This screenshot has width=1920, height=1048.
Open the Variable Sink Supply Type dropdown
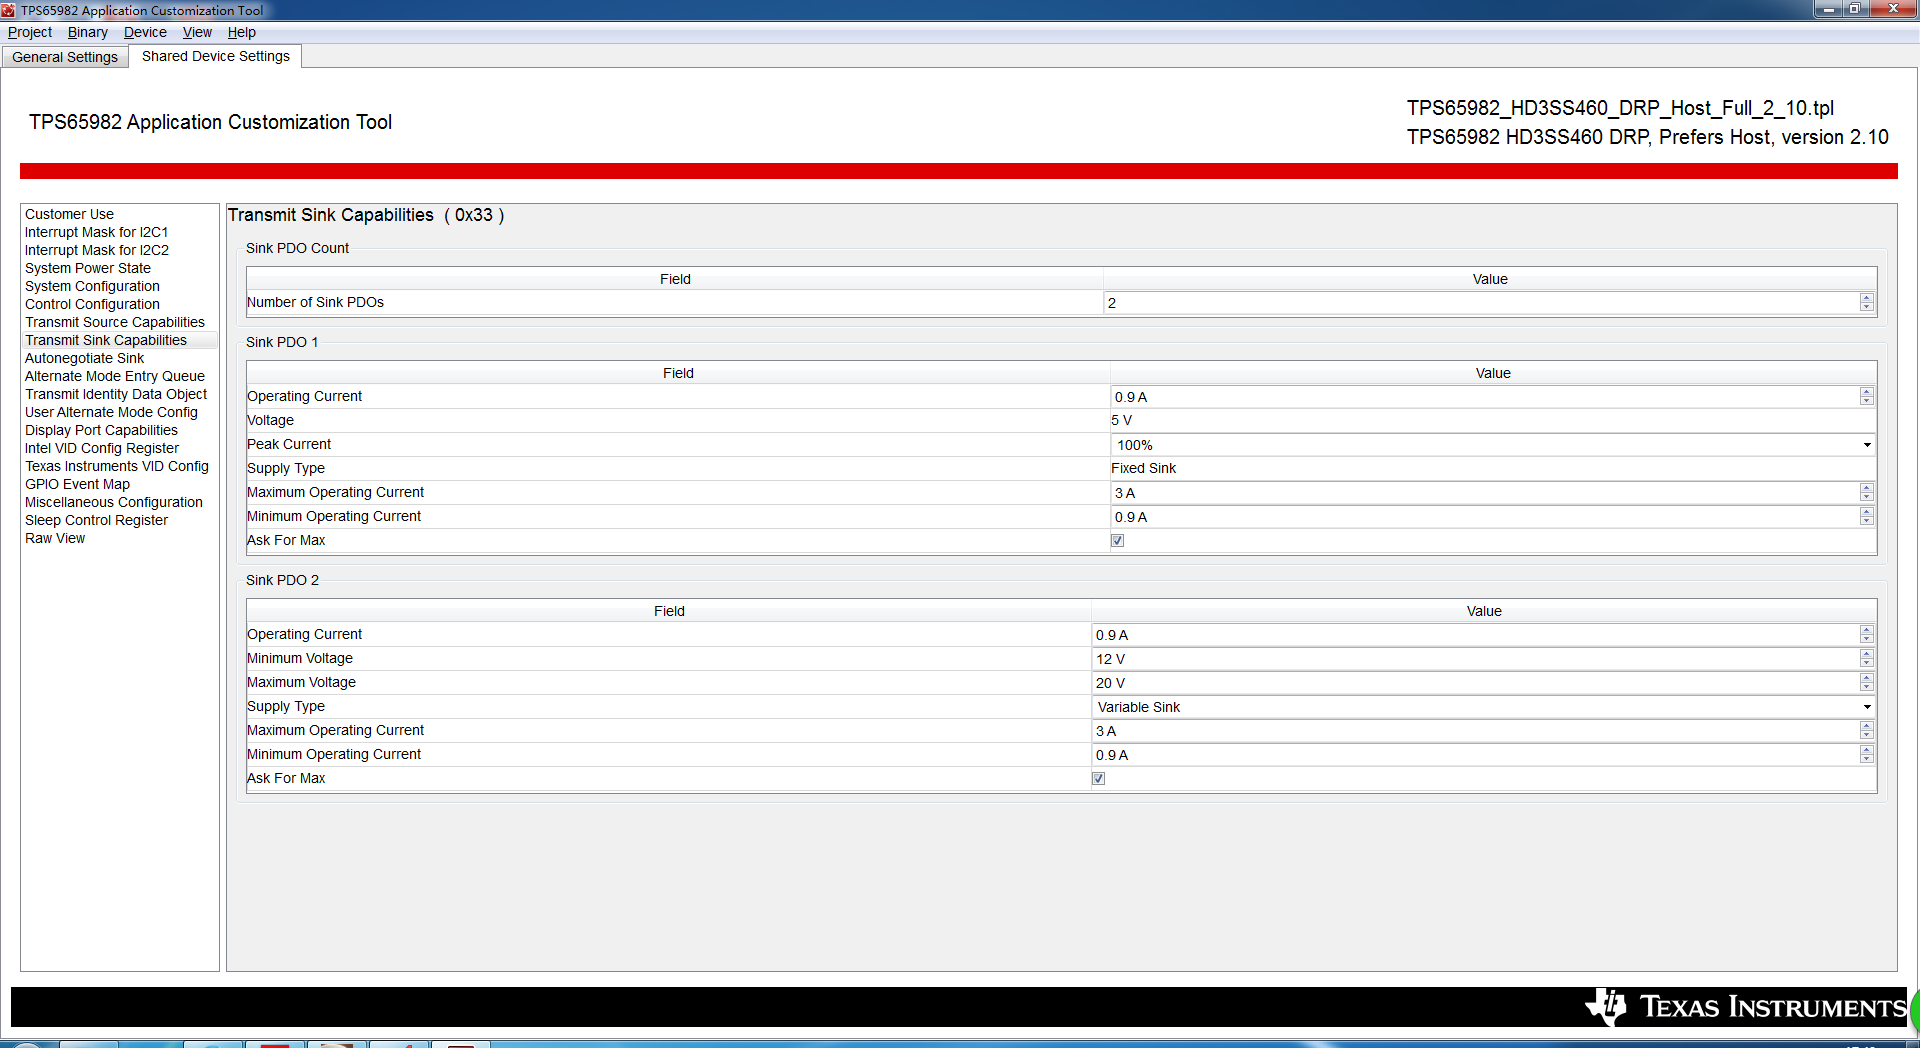[1484, 707]
